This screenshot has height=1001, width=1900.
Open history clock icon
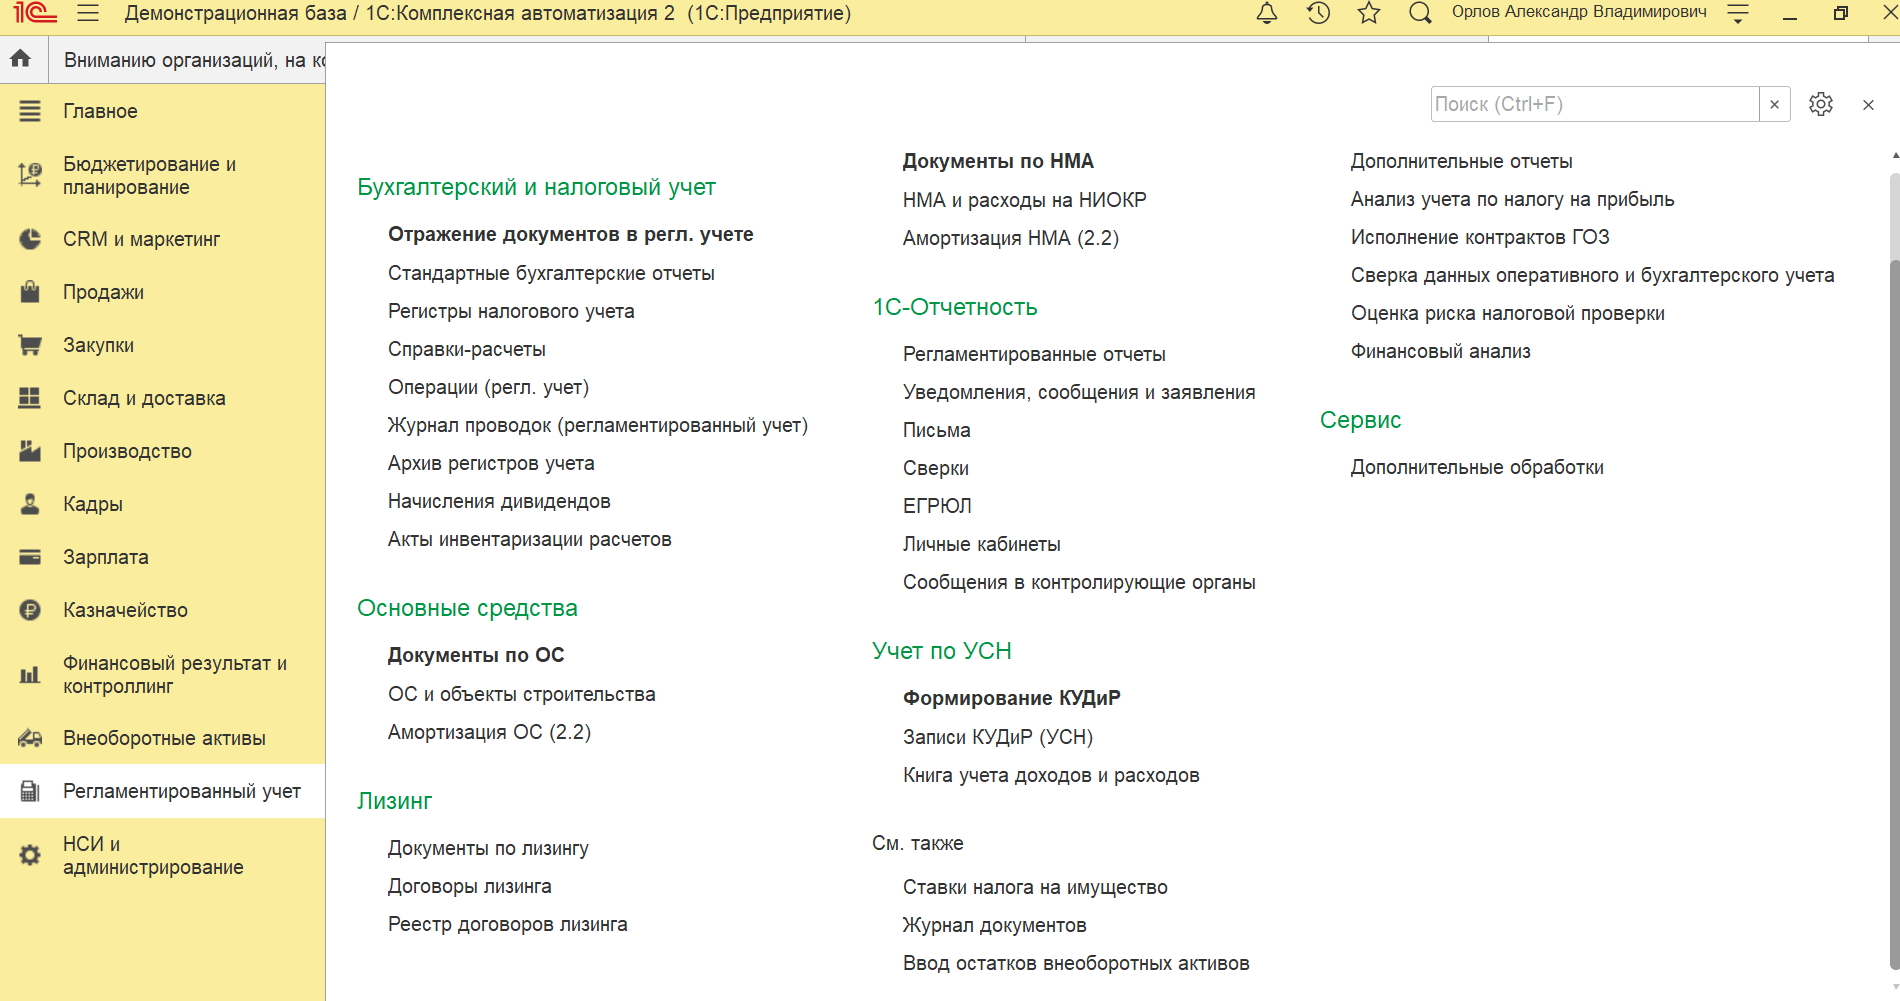tap(1318, 14)
